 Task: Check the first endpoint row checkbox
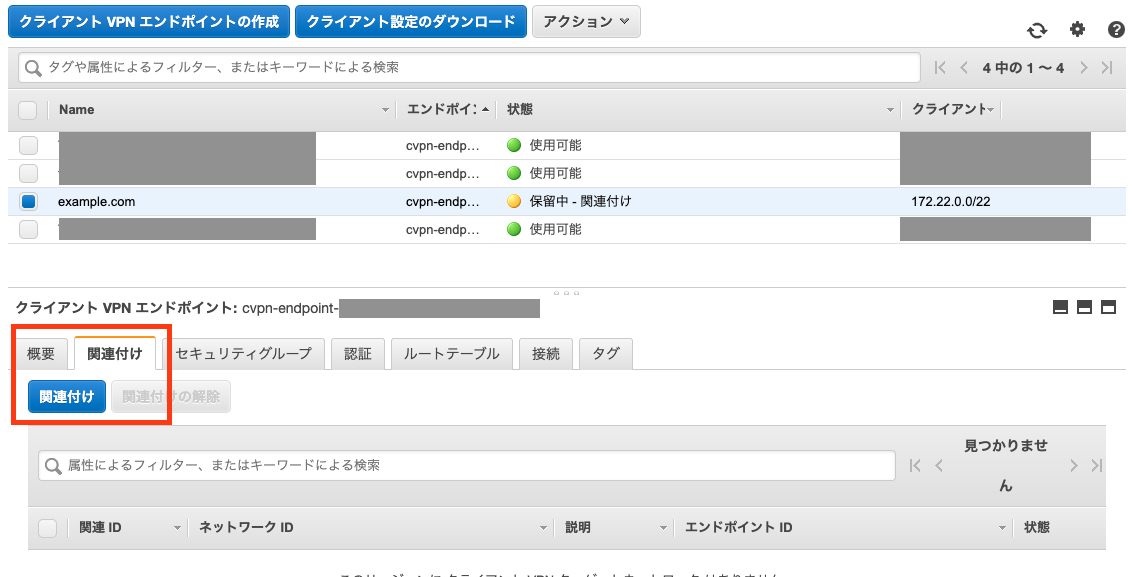tap(28, 144)
